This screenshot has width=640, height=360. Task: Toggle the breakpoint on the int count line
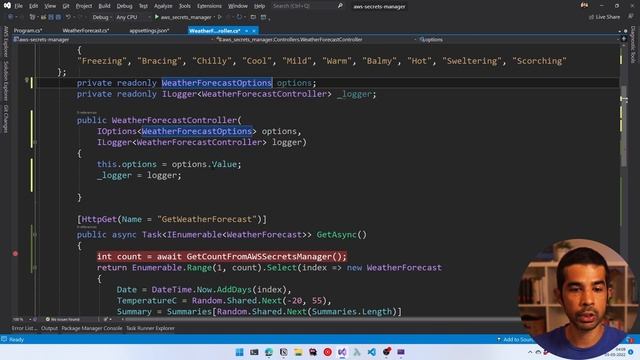point(15,254)
